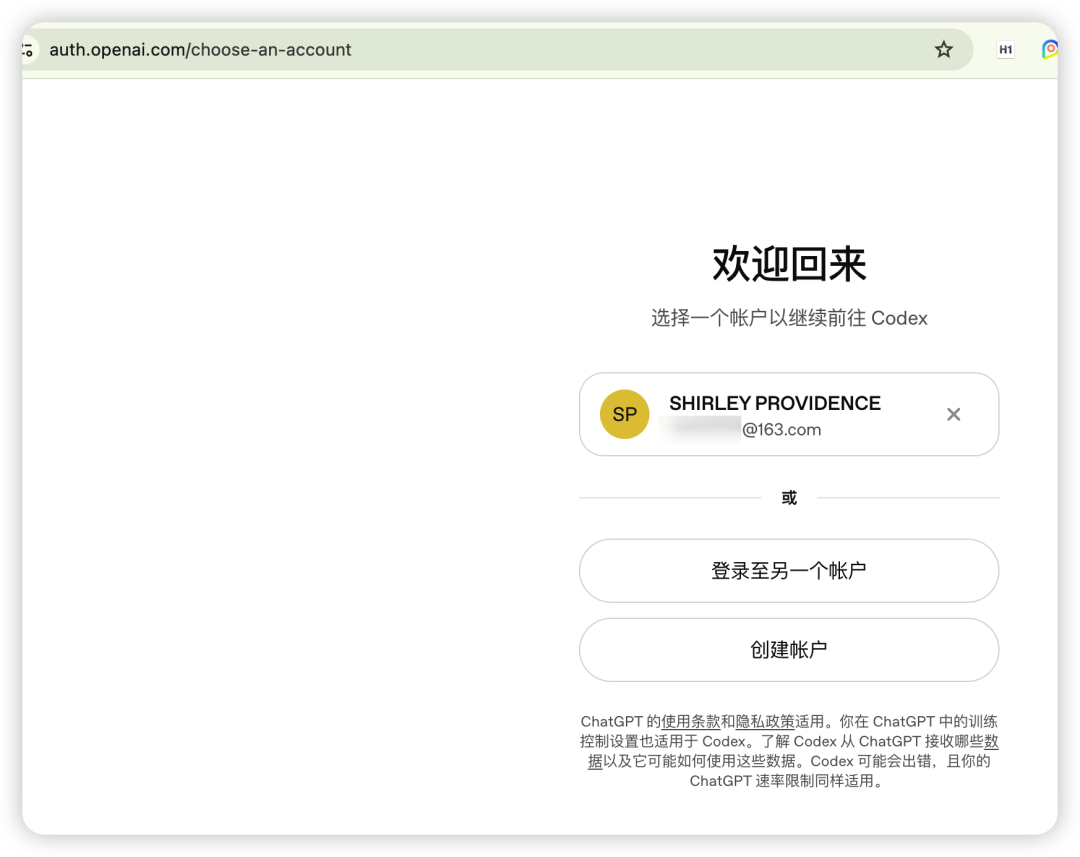This screenshot has width=1080, height=857.
Task: Click the word Codex in the subtitle
Action: 900,318
